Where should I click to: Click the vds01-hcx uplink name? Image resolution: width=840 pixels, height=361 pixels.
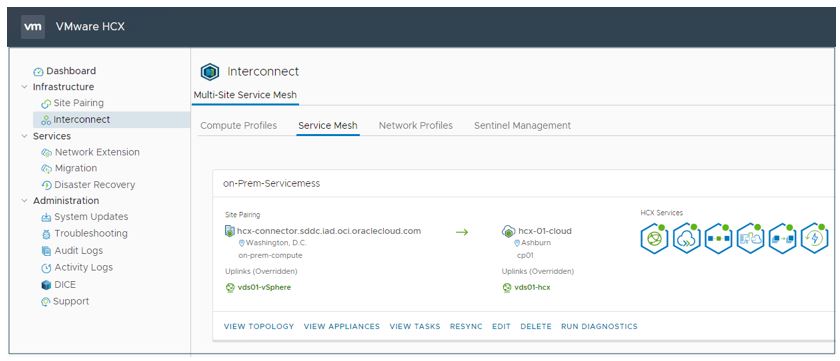point(532,288)
